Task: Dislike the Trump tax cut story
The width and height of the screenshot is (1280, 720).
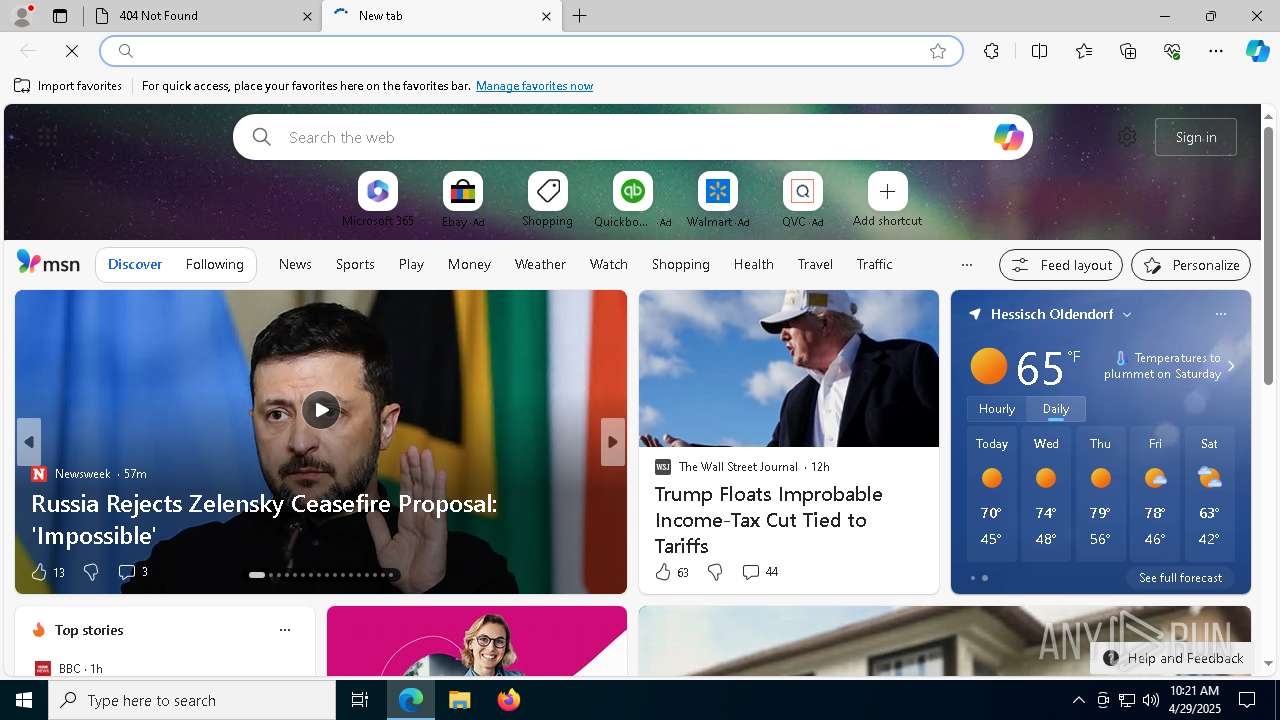Action: coord(715,572)
